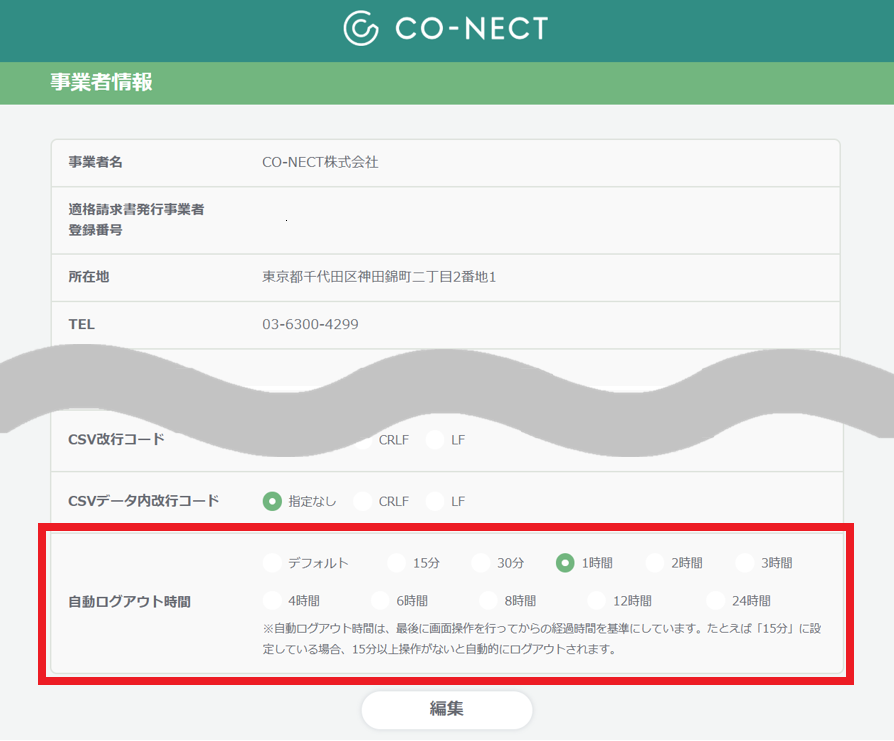Choose LF in the CSV改行コード row
Screen dimensions: 894x741
[x=435, y=440]
